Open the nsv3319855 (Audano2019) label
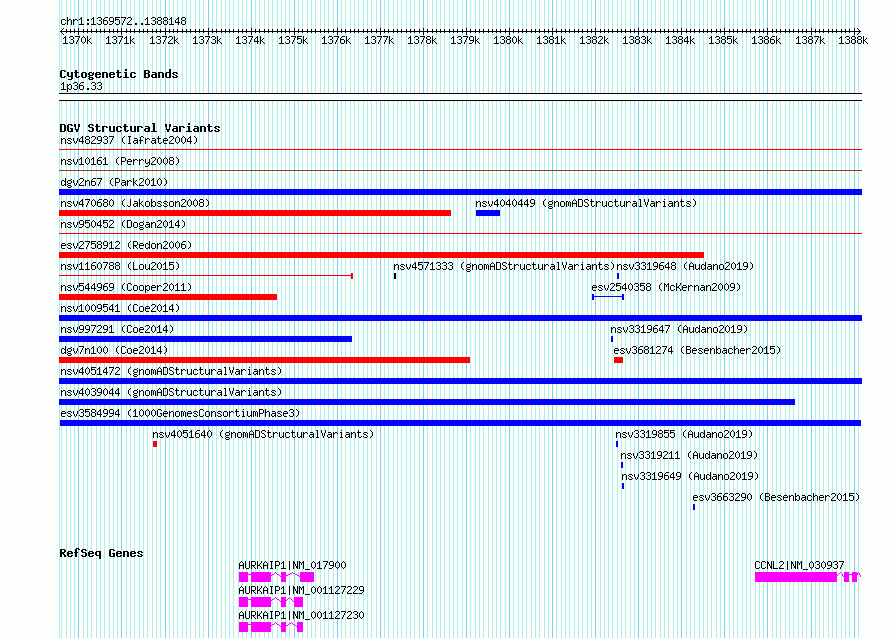The image size is (890, 638). [x=684, y=434]
